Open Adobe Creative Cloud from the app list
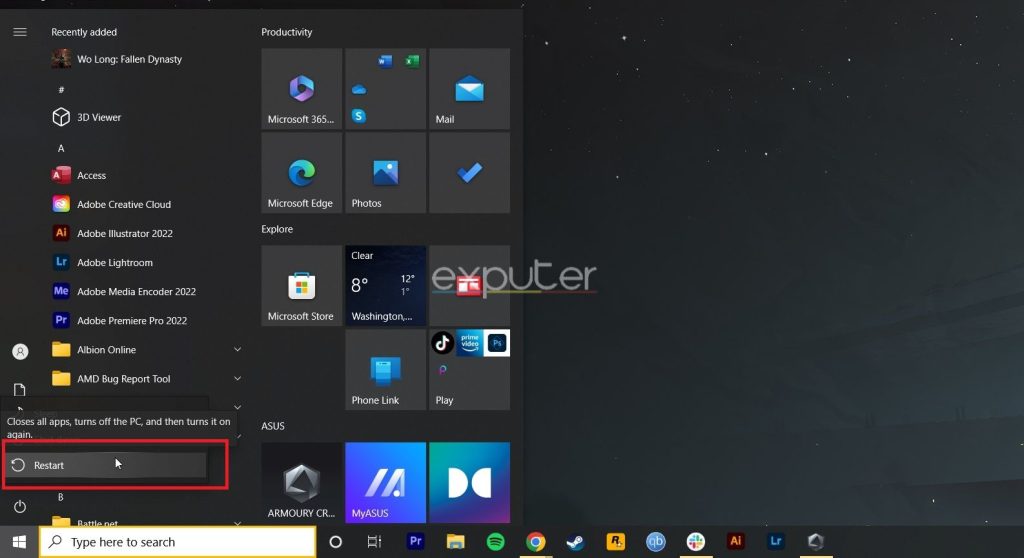Screen dimensions: 1024x558 123,204
